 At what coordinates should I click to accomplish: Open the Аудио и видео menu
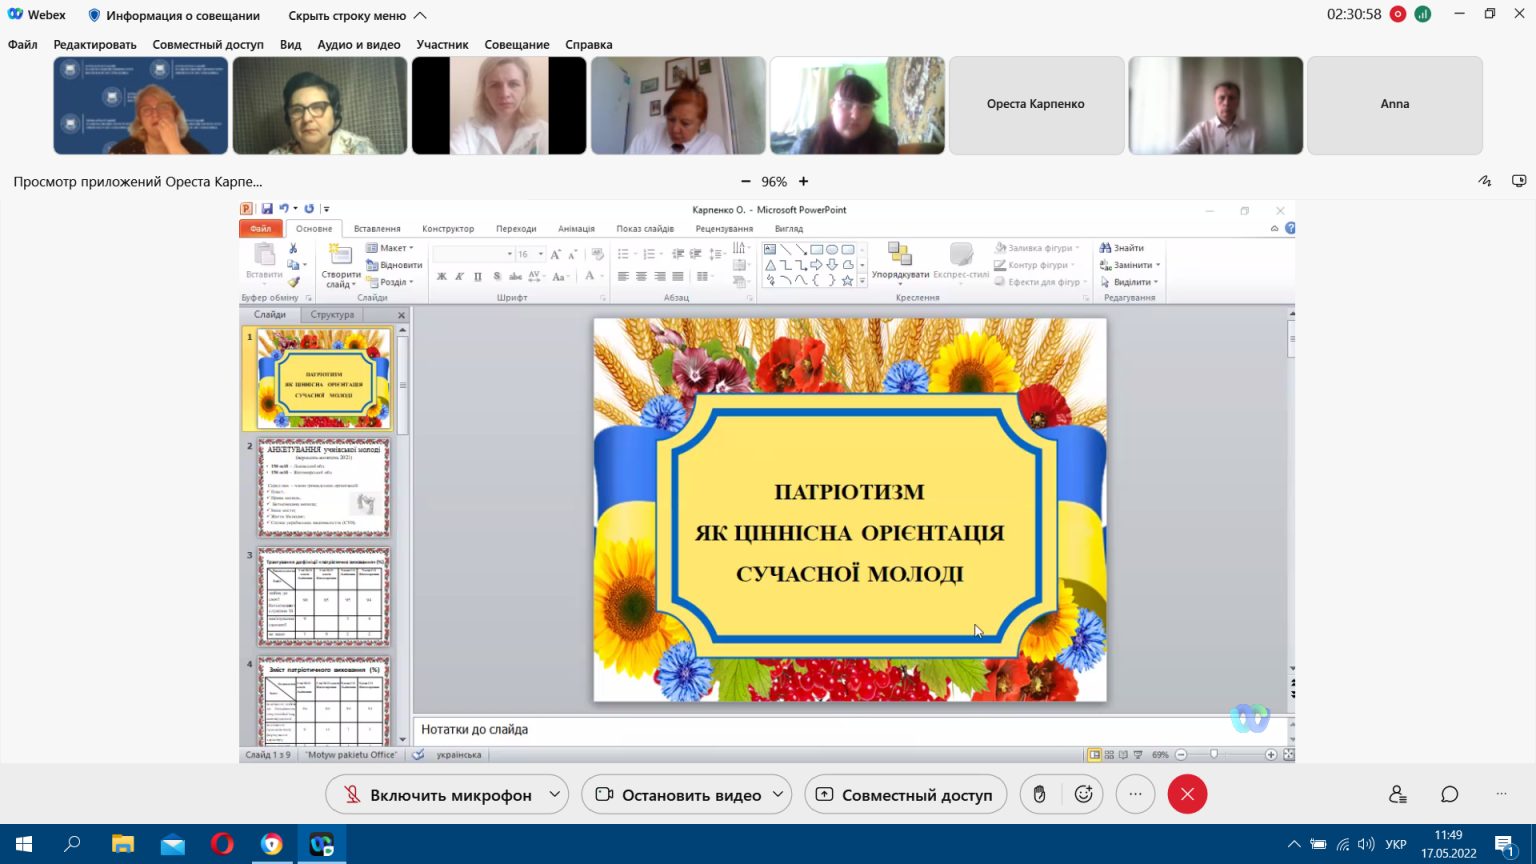pos(359,44)
